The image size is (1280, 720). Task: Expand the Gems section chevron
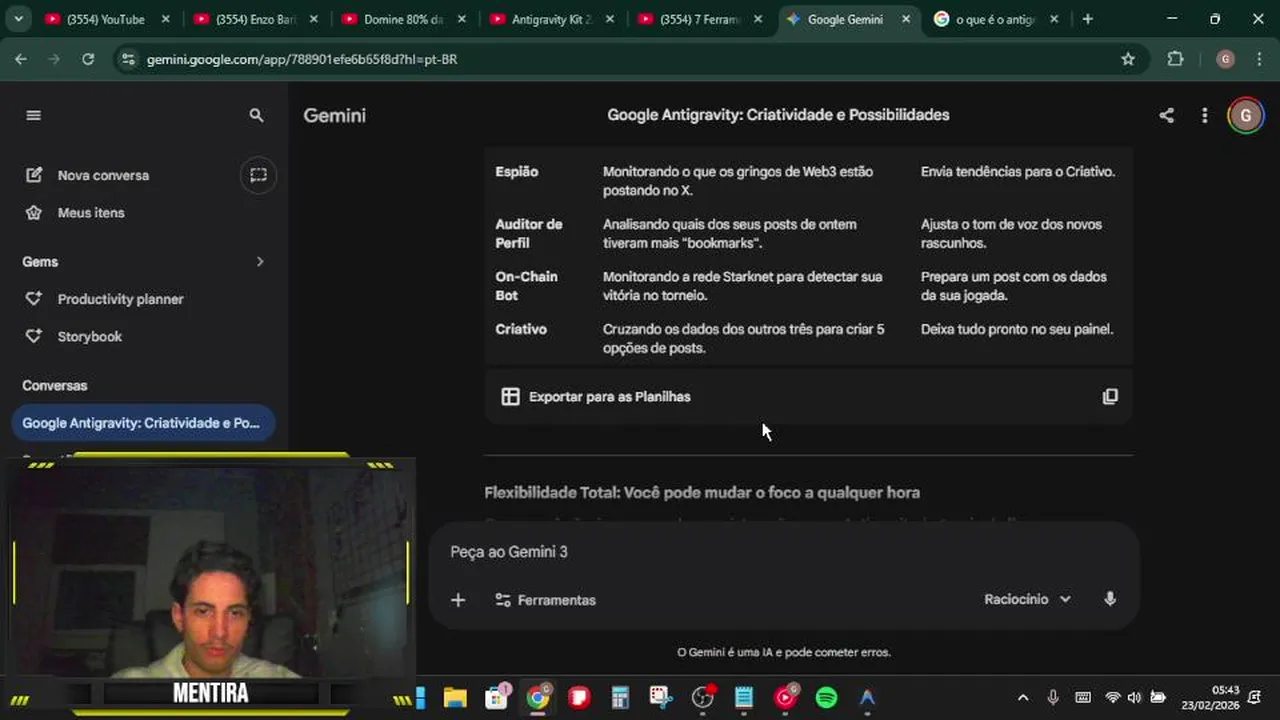(x=260, y=261)
